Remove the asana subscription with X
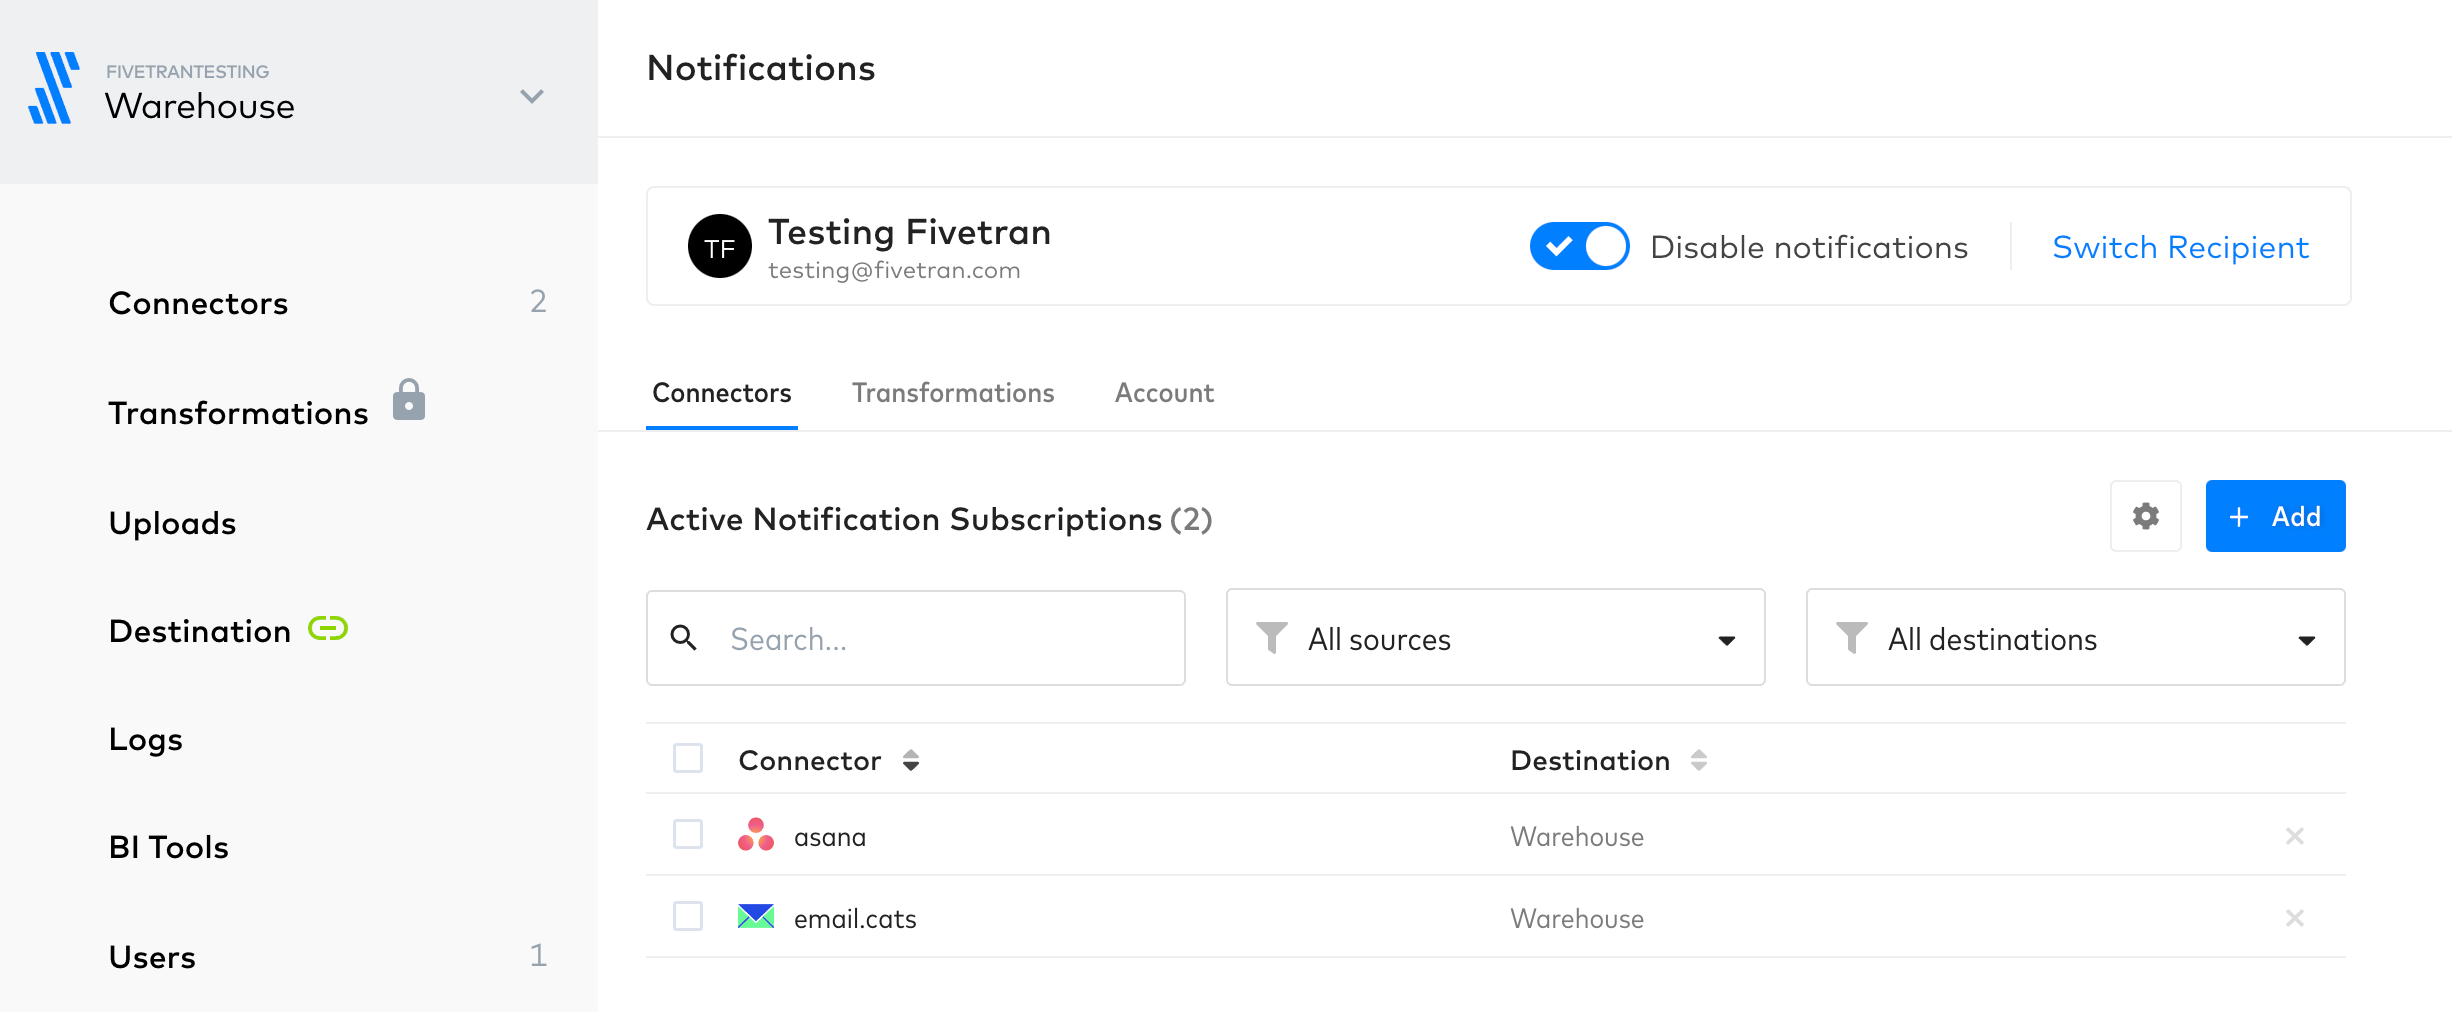The width and height of the screenshot is (2452, 1012). tap(2295, 836)
